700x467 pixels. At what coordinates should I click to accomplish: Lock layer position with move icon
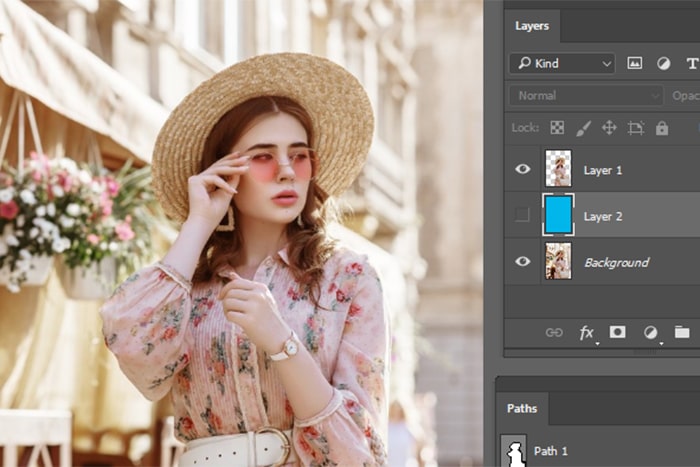tap(609, 128)
